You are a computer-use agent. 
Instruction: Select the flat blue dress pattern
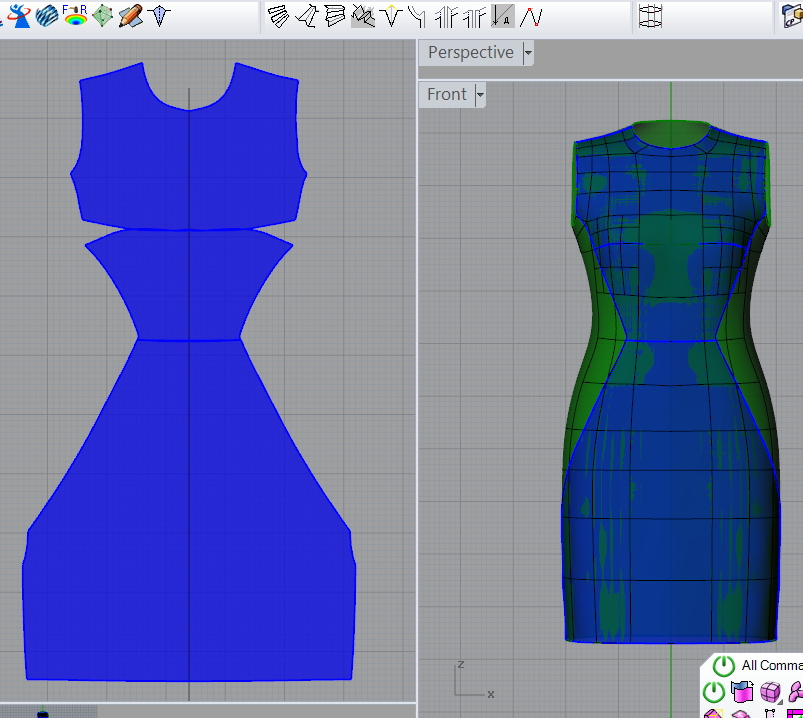tap(190, 500)
